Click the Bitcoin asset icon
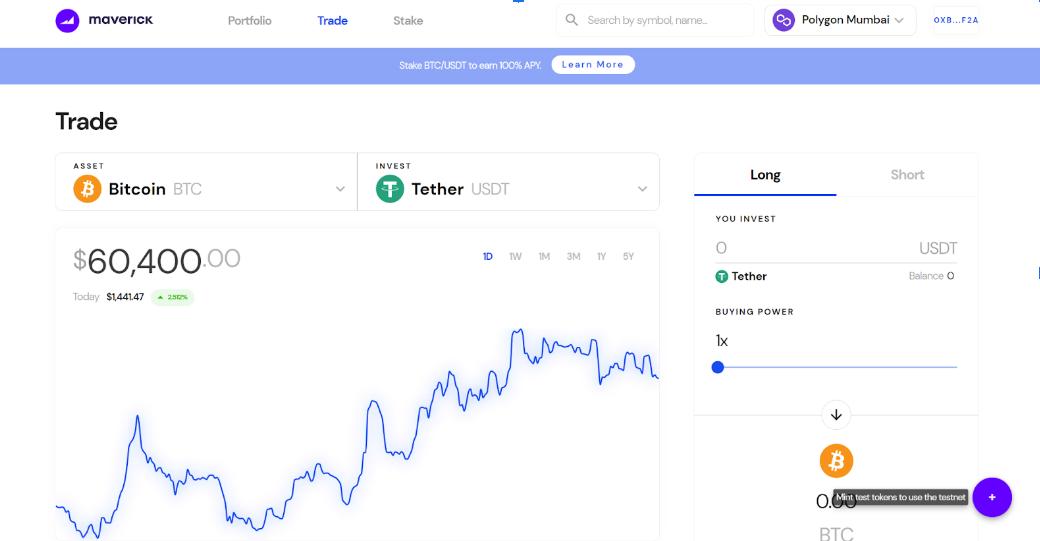The height and width of the screenshot is (541, 1040). (x=88, y=188)
